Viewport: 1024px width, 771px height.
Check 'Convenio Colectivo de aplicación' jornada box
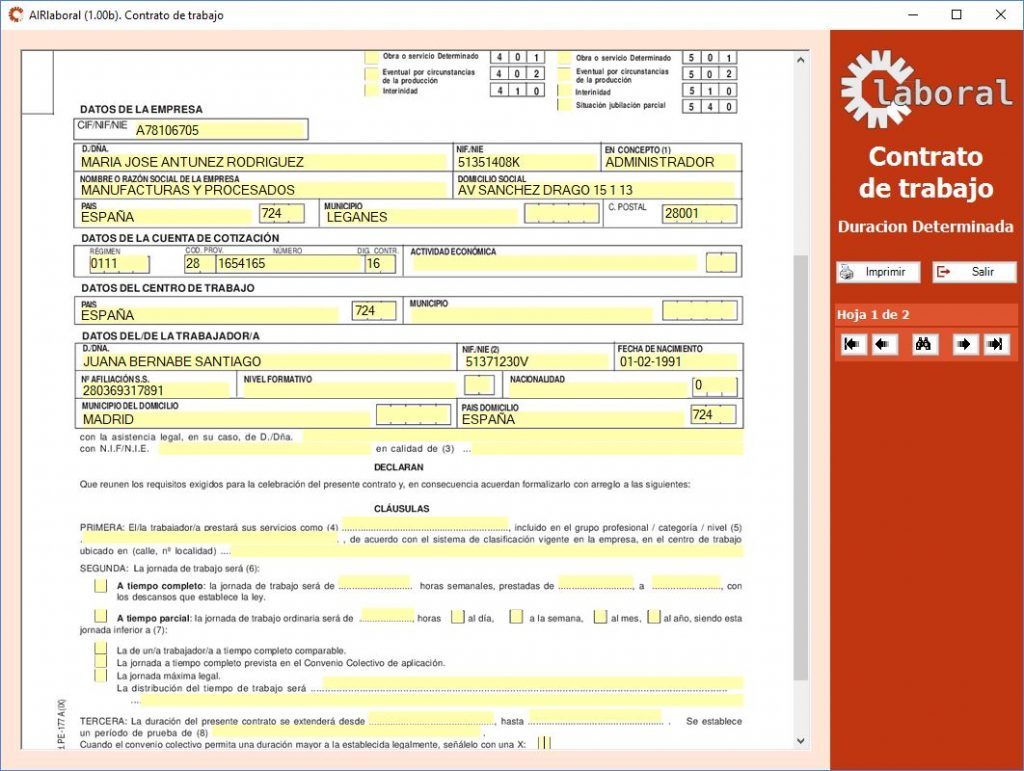click(x=101, y=662)
